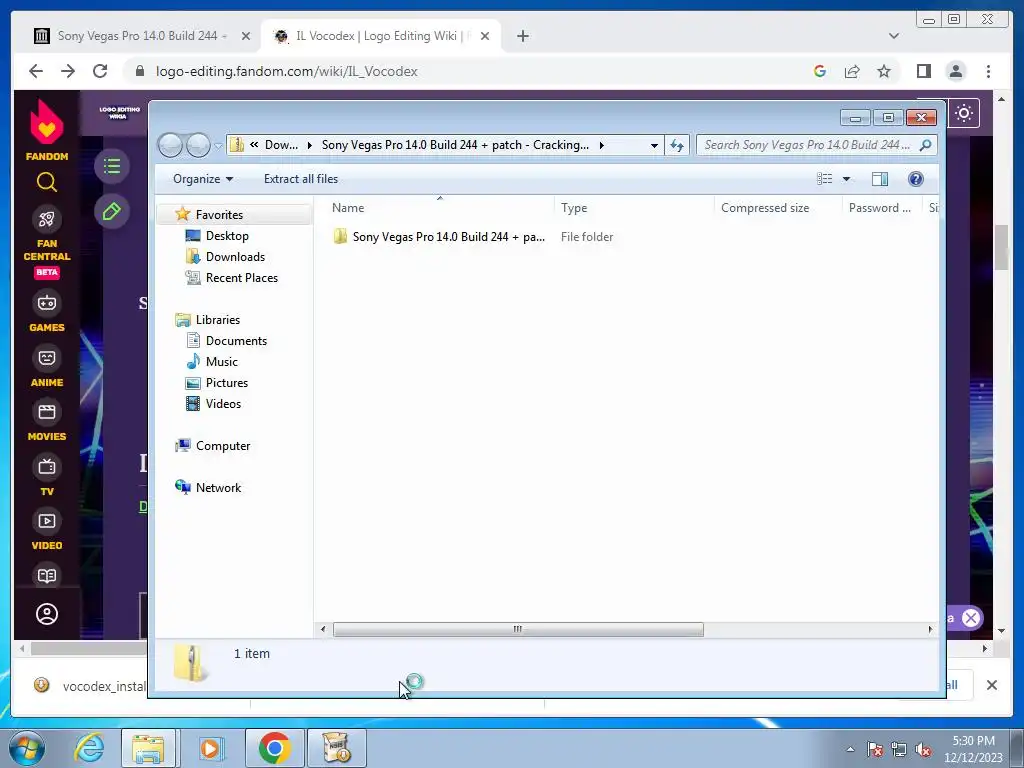
Task: Toggle the preview pane icon
Action: coord(880,179)
